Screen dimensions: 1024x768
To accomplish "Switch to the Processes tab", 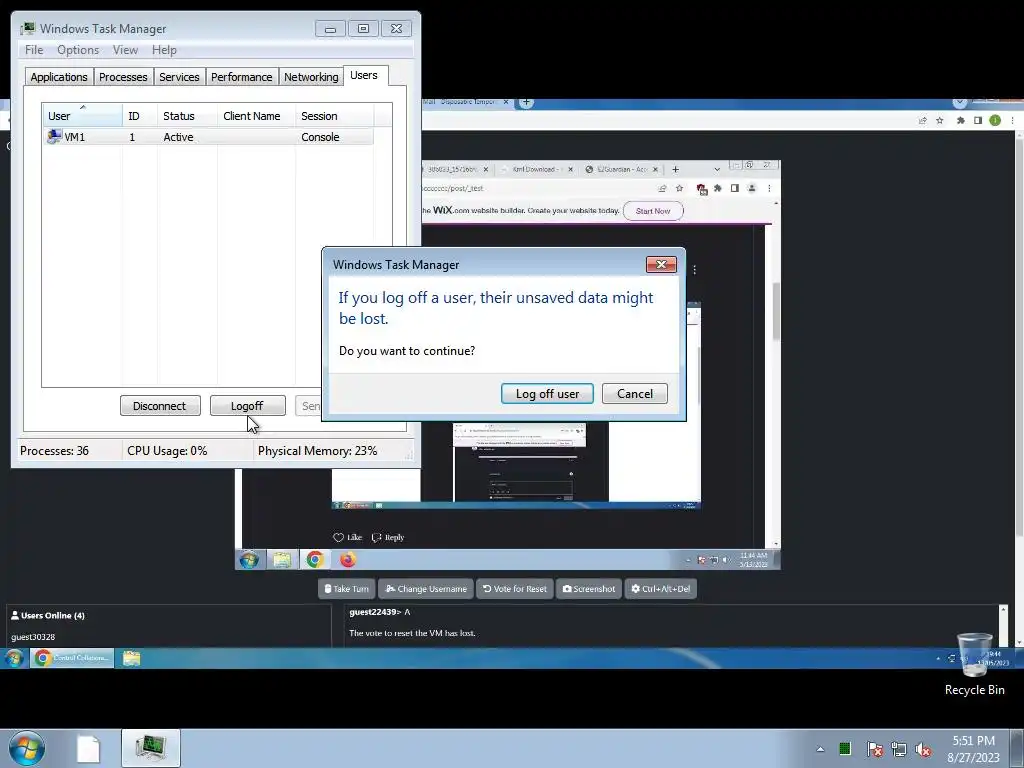I will click(123, 77).
